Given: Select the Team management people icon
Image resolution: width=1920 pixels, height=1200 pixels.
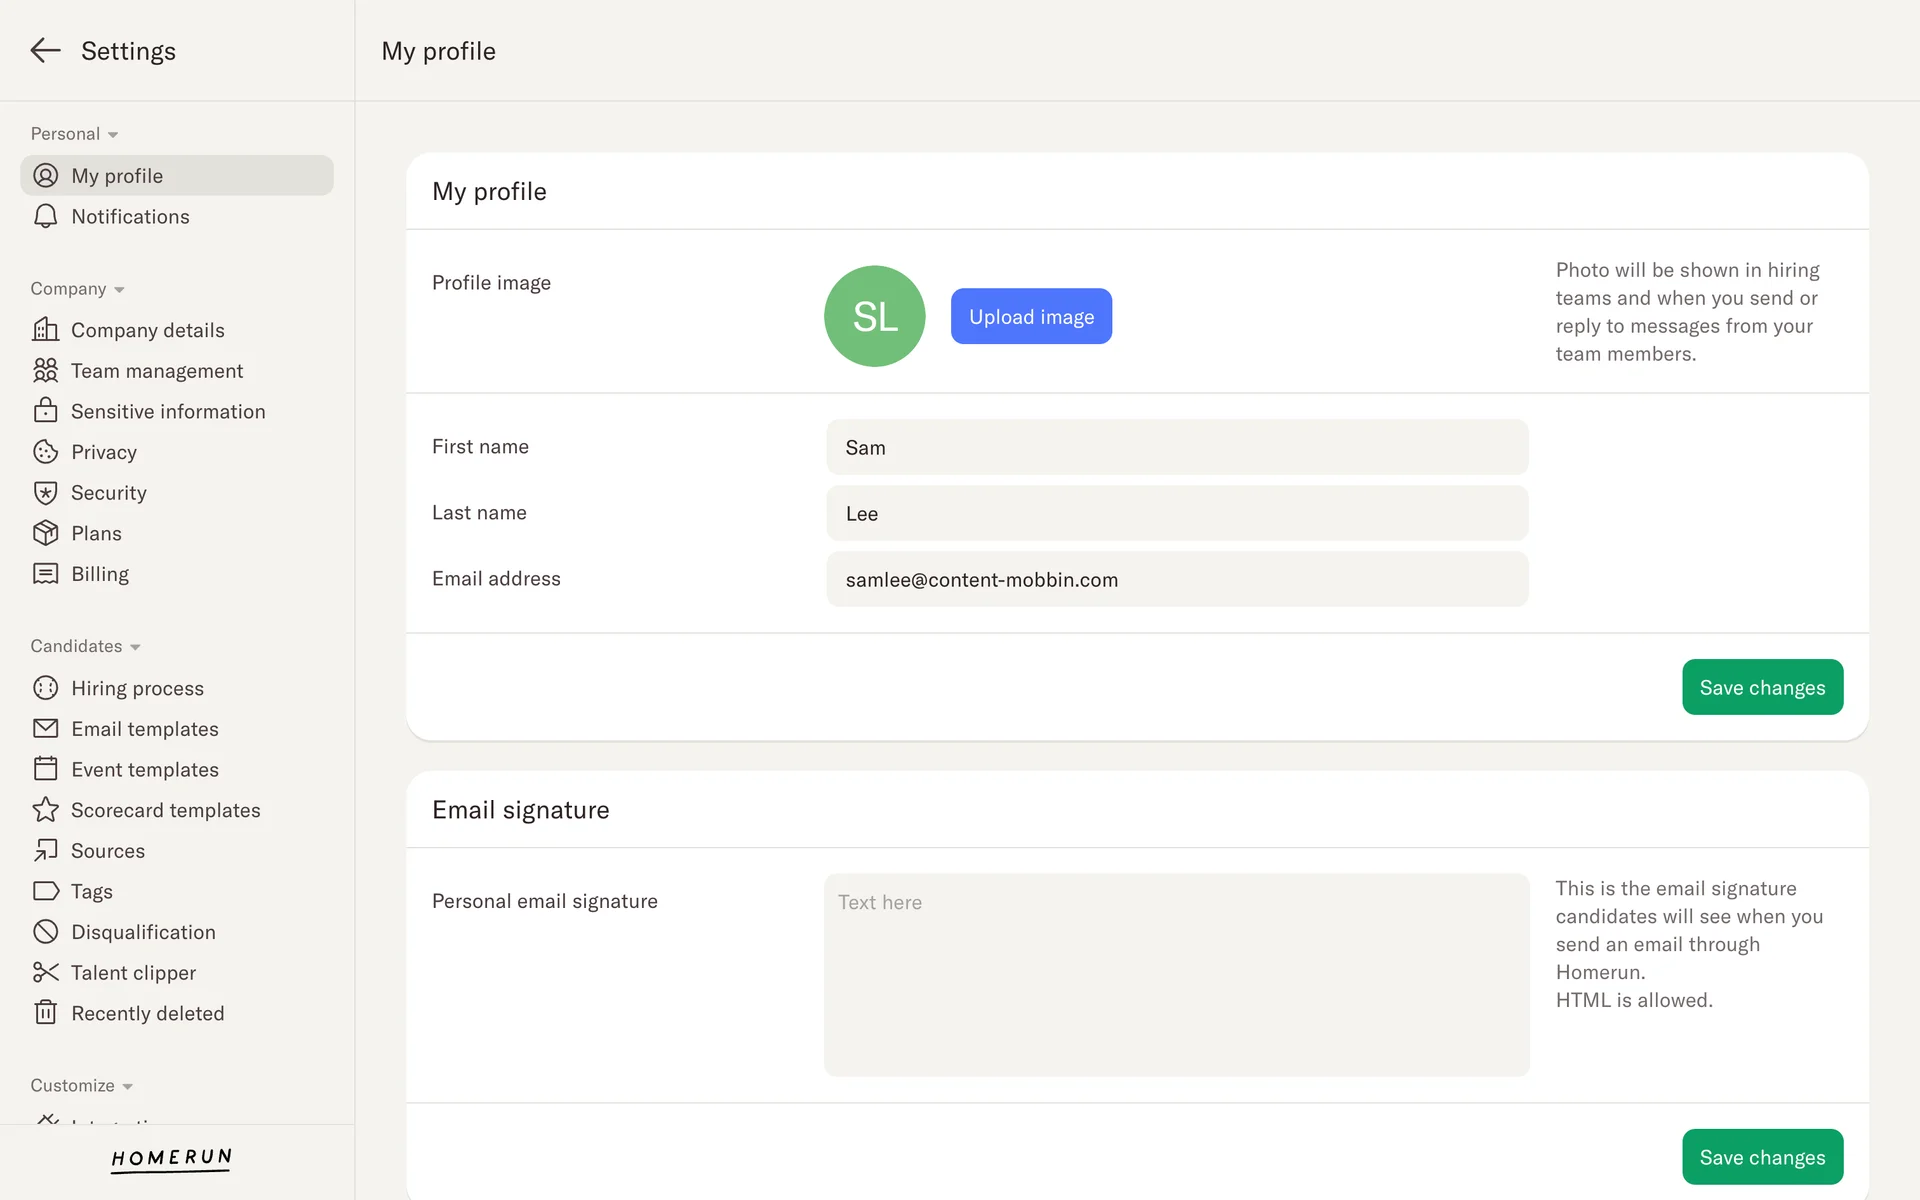Looking at the screenshot, I should pos(45,371).
